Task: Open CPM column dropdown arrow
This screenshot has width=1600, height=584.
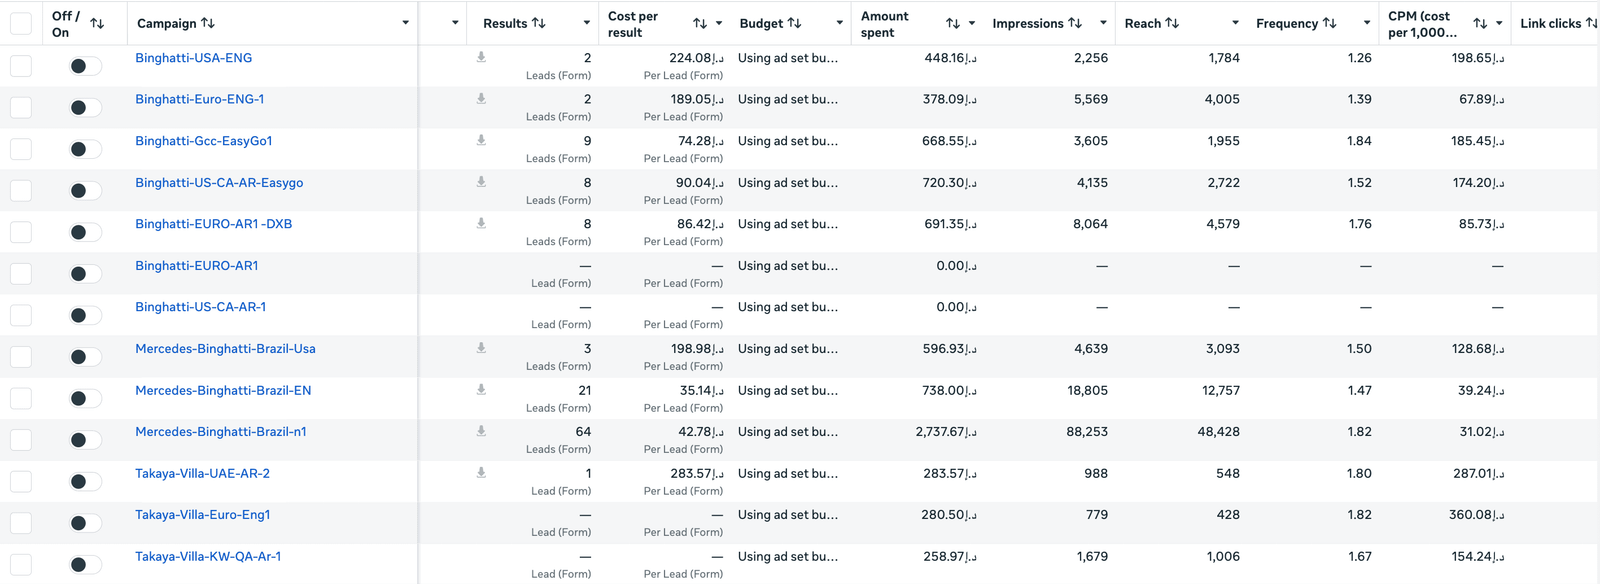Action: click(x=1499, y=23)
